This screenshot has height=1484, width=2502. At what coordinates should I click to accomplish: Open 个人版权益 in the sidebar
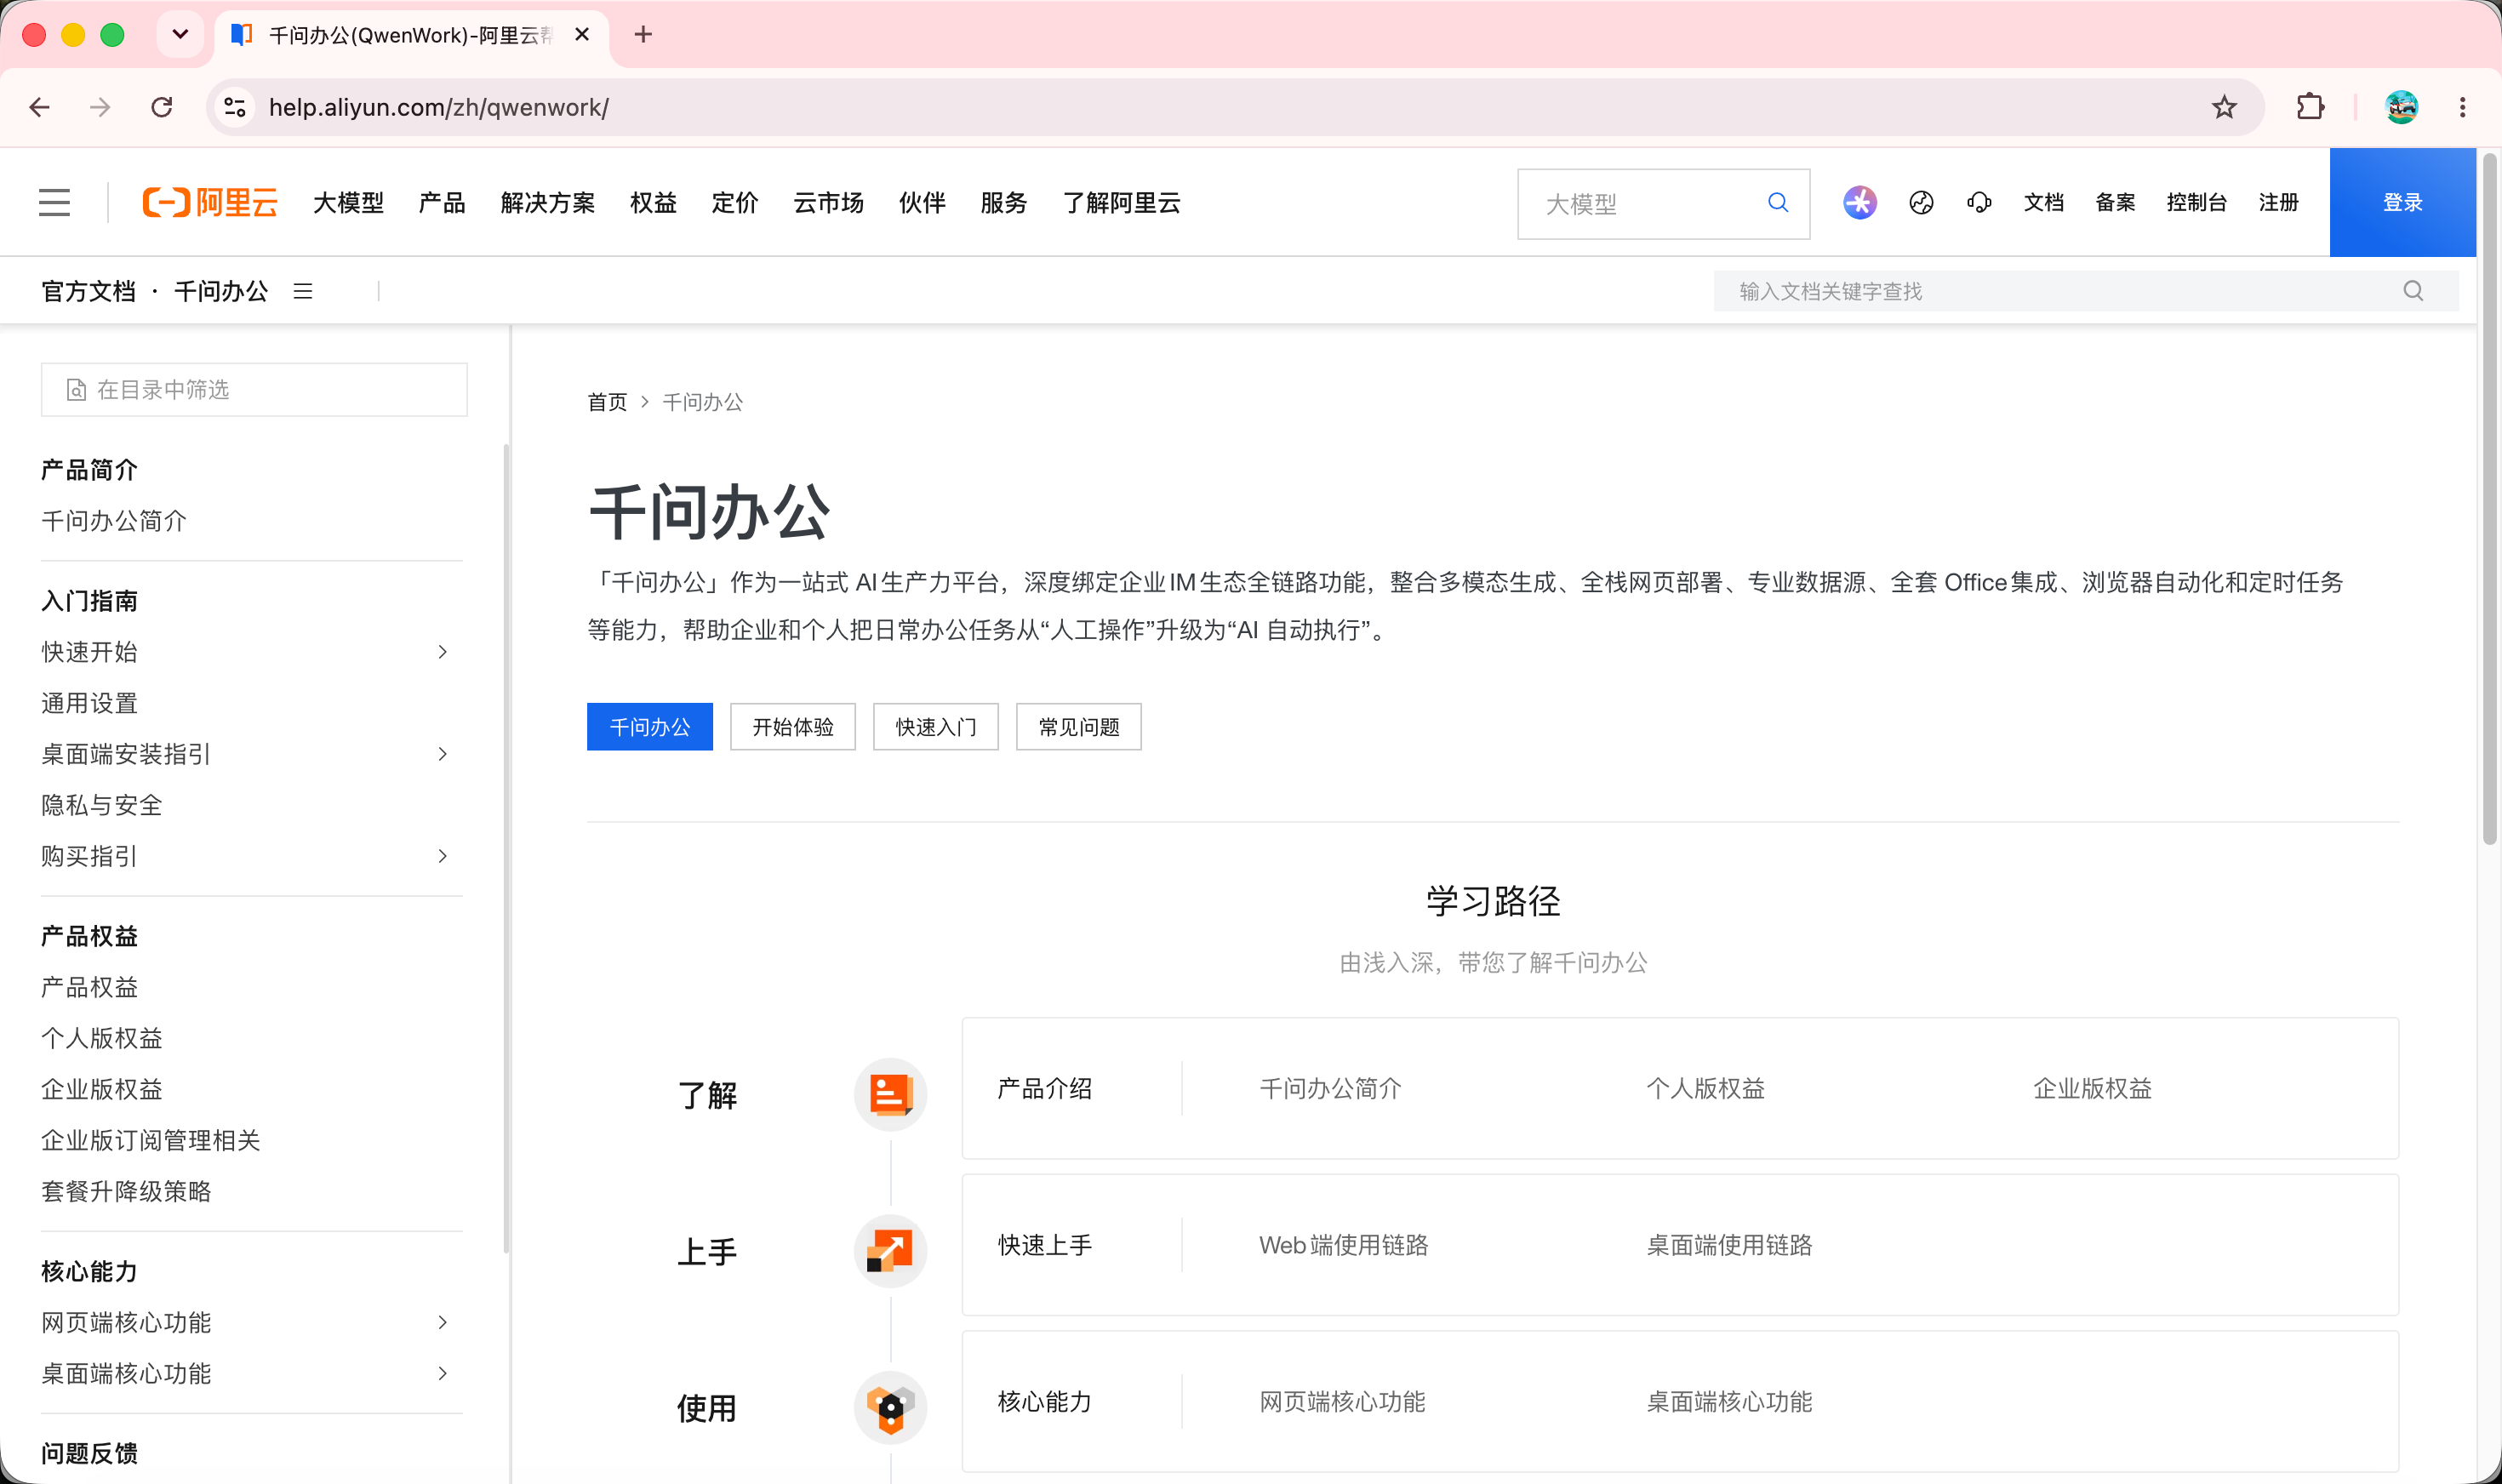[102, 1038]
